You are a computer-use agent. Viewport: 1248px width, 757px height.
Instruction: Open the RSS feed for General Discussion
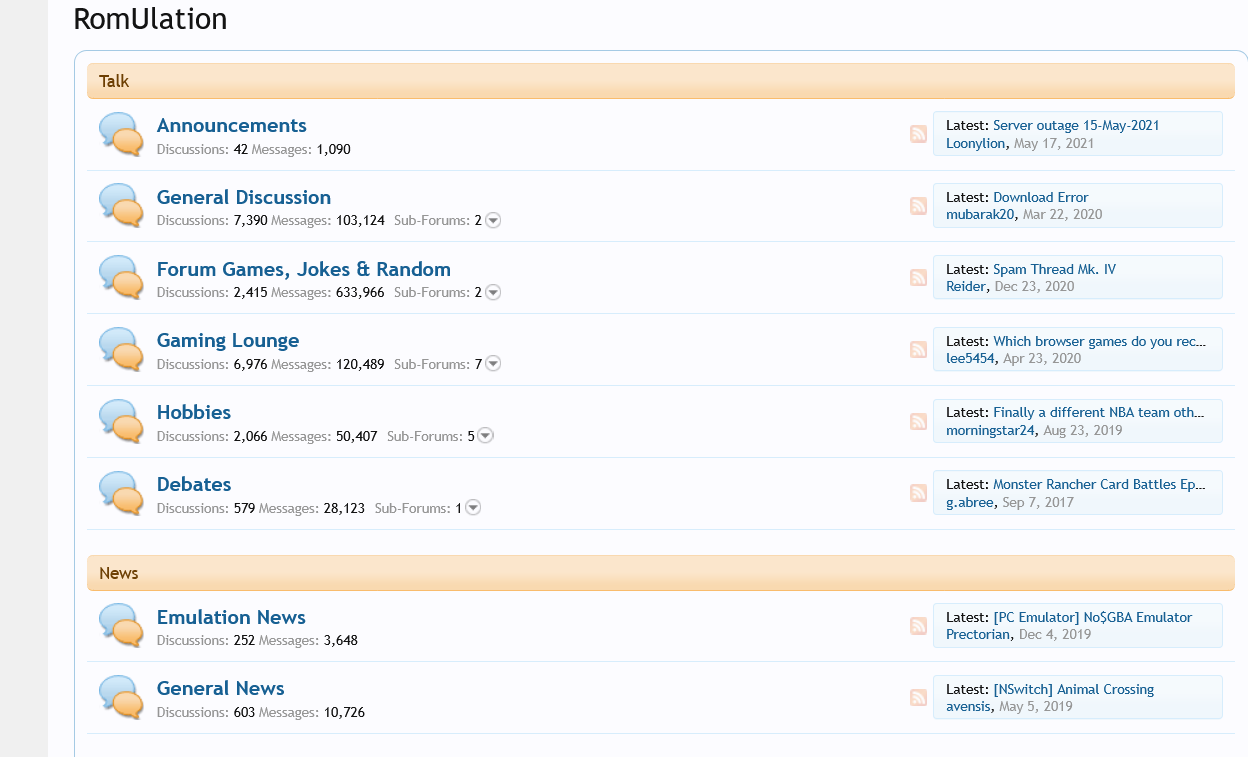tap(918, 206)
